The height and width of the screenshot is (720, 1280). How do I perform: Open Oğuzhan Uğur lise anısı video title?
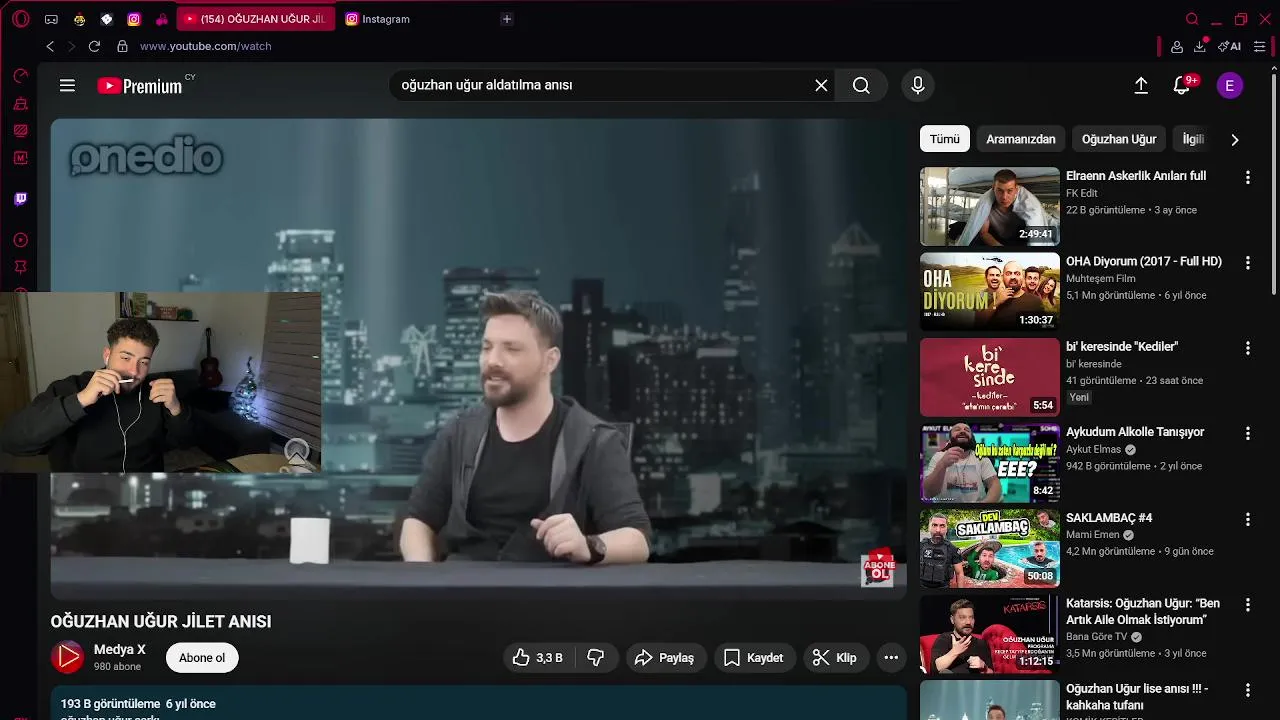pyautogui.click(x=1138, y=697)
